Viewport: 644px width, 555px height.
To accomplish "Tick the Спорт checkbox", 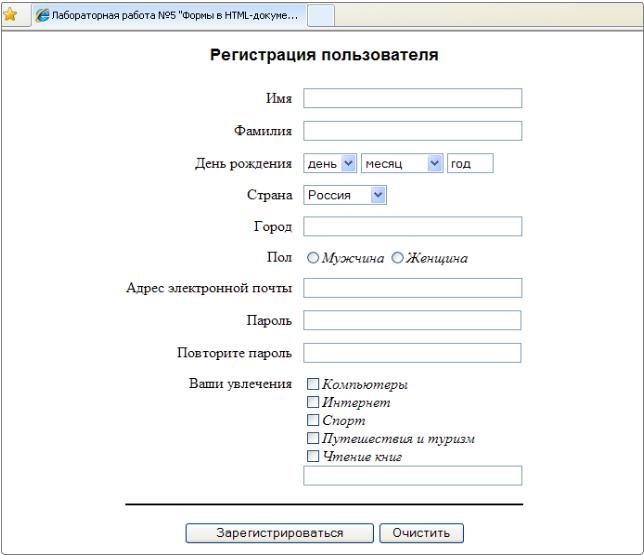I will point(313,420).
